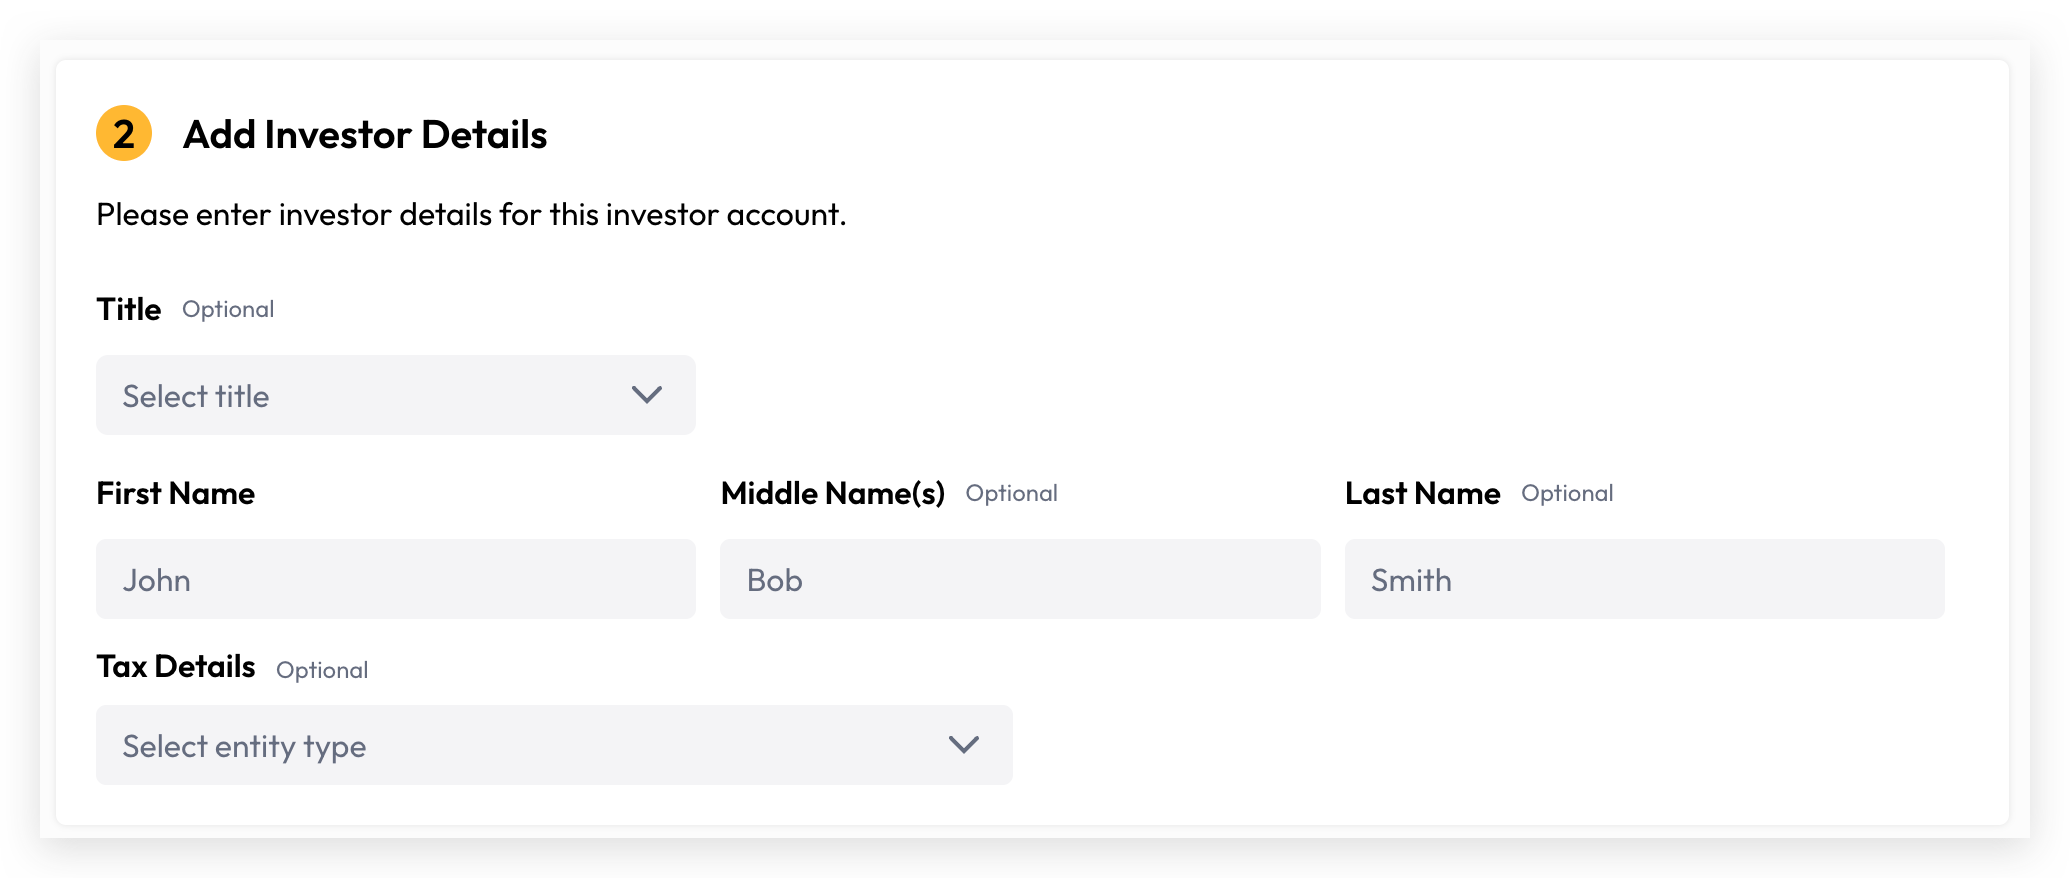Screen dimensions: 2070x878
Task: Click the First Name label
Action: pyautogui.click(x=176, y=493)
